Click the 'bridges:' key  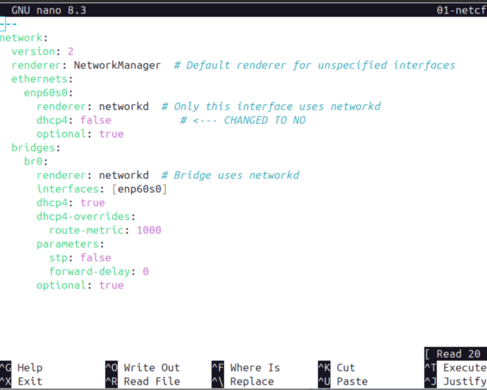pyautogui.click(x=36, y=148)
